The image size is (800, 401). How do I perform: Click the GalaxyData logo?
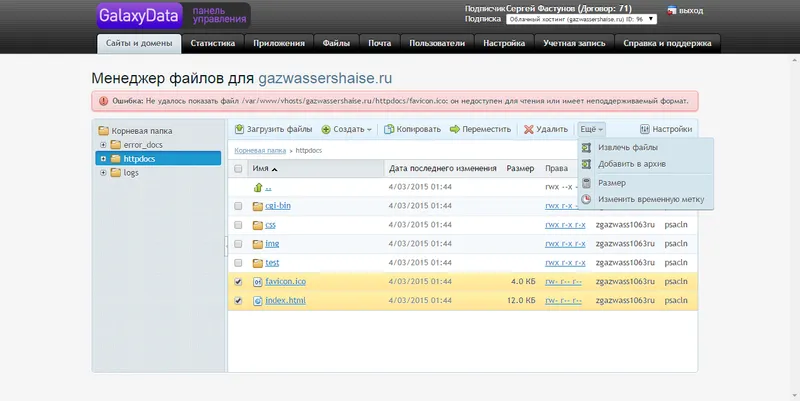tap(139, 15)
